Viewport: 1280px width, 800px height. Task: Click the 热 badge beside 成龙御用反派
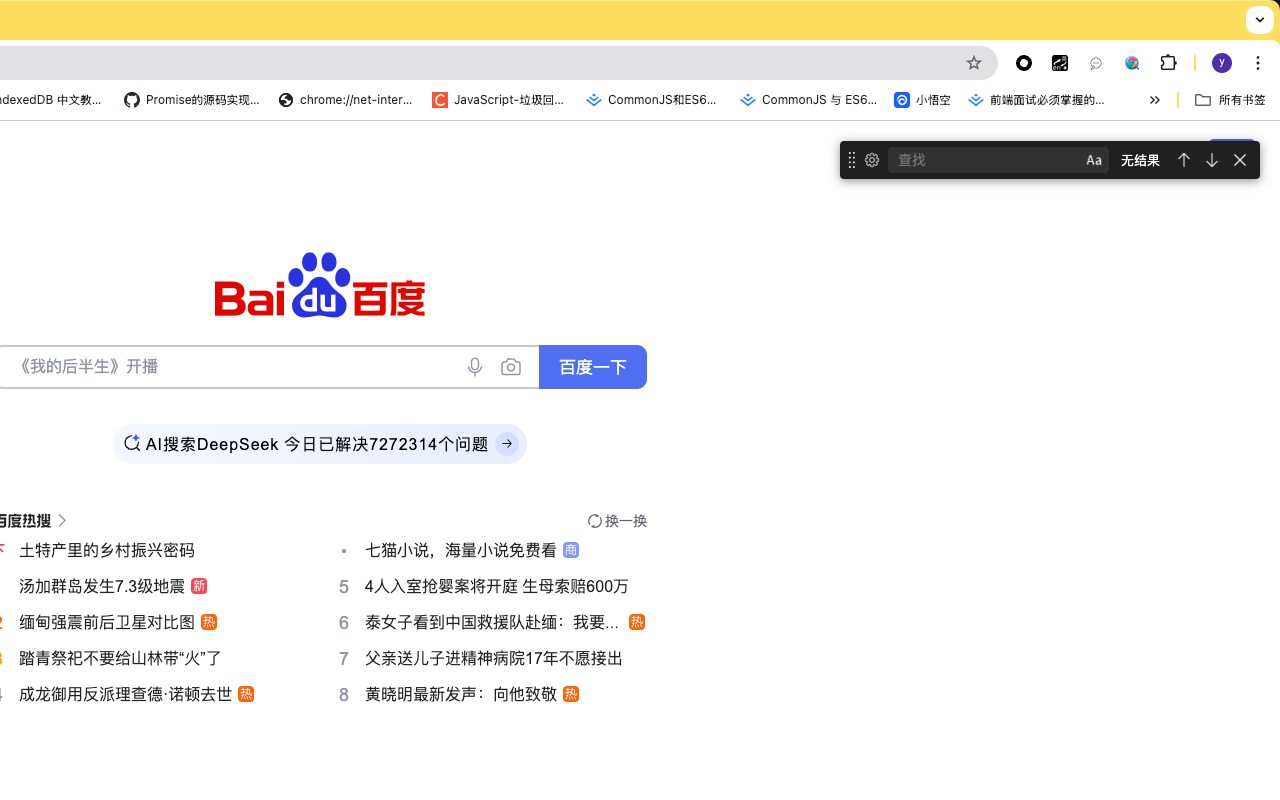tap(246, 694)
